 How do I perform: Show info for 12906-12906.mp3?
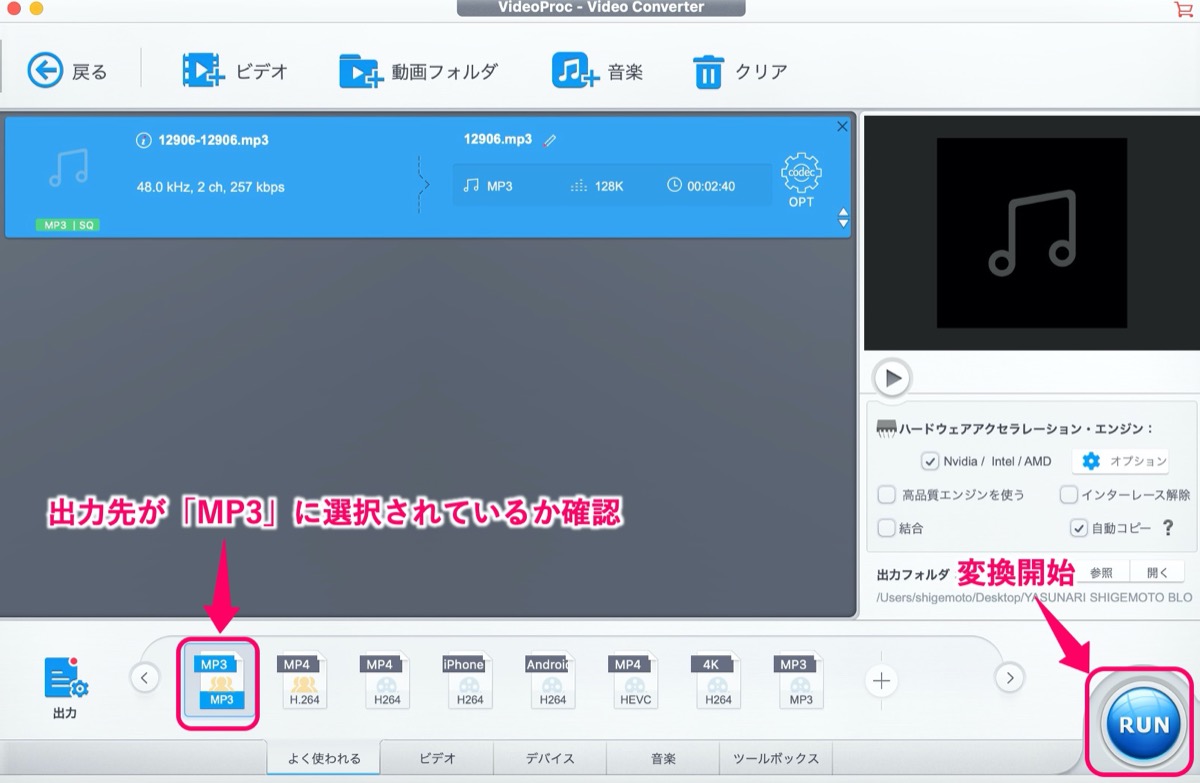[x=143, y=140]
